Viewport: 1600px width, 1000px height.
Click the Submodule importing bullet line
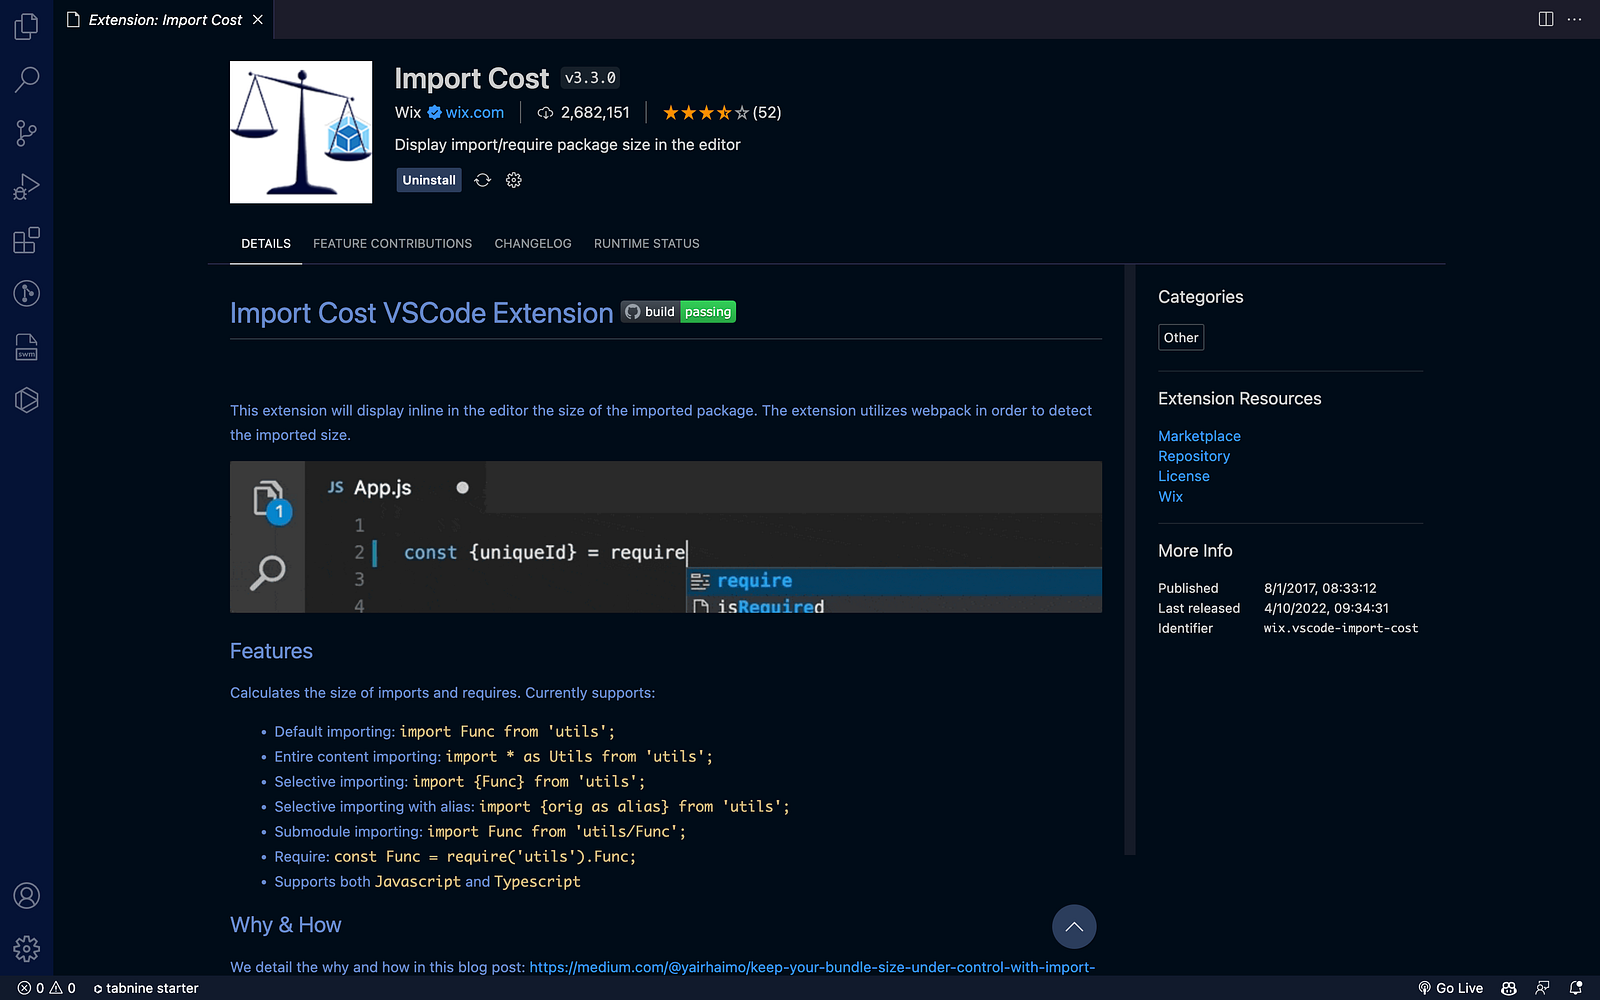click(480, 832)
